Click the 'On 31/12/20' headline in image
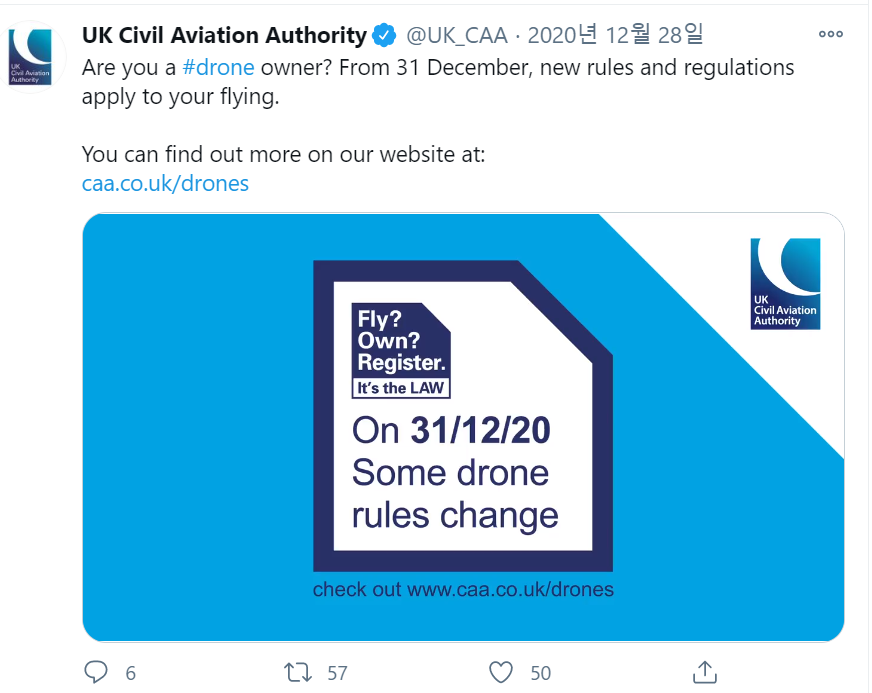The width and height of the screenshot is (872, 693). [451, 431]
